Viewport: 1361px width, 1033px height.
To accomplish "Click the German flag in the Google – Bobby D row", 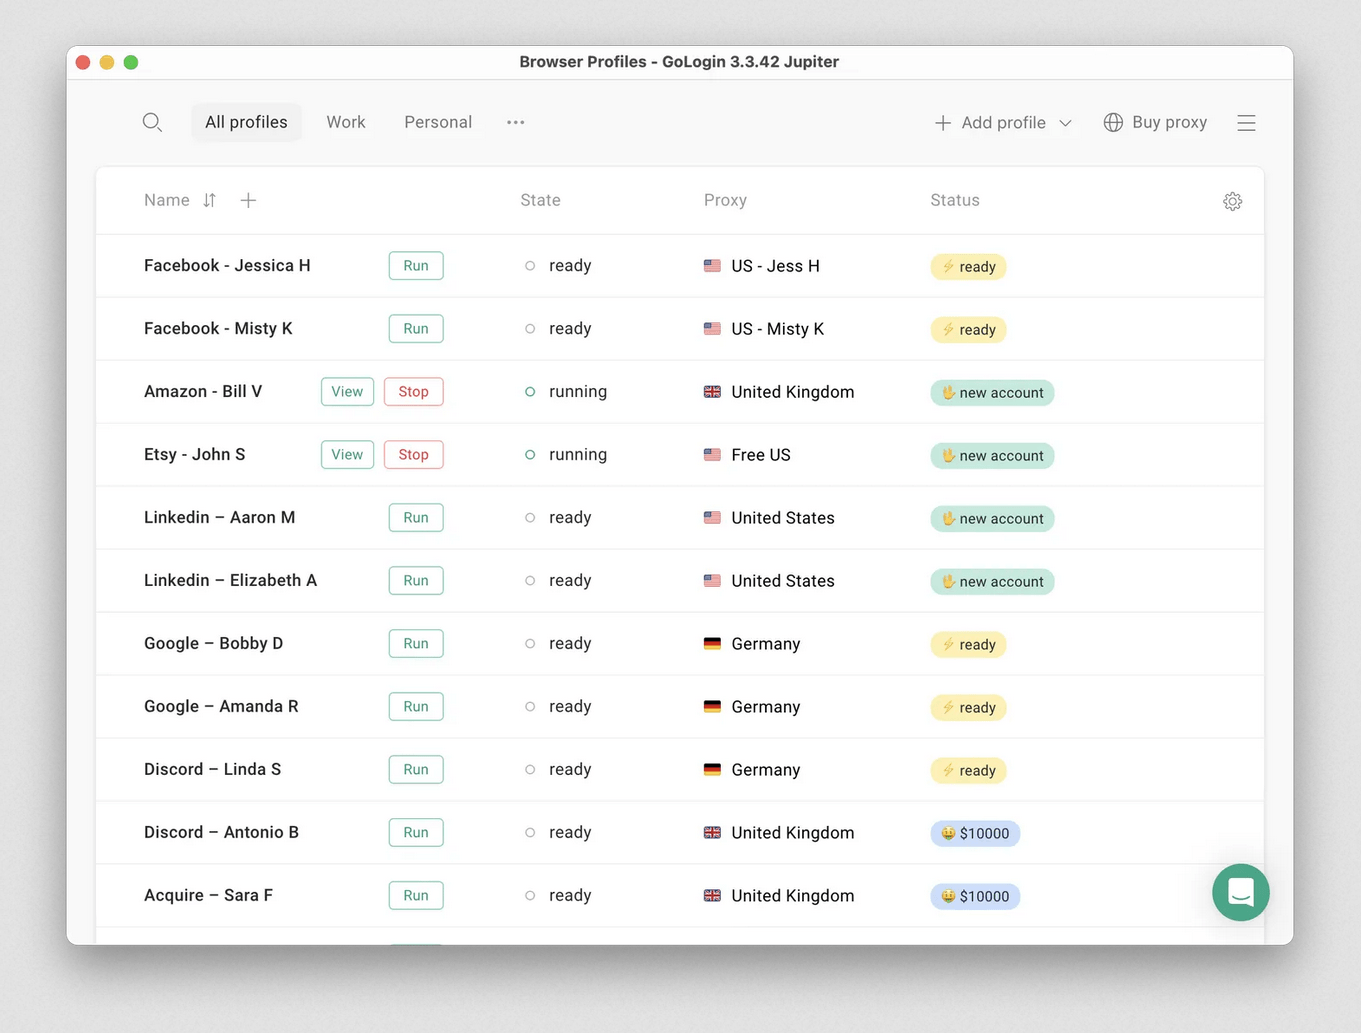I will tap(712, 644).
